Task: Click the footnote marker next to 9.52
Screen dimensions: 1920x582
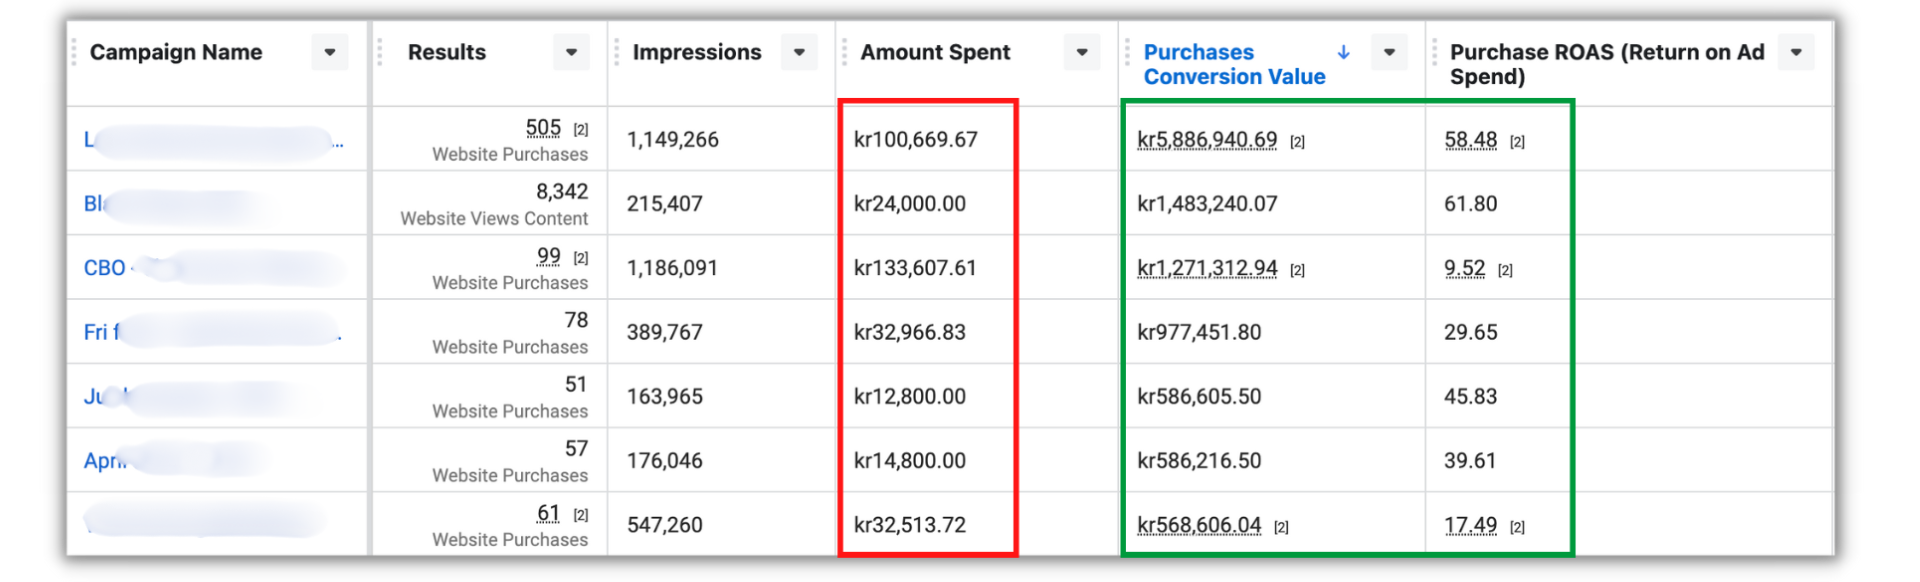Action: [1505, 270]
